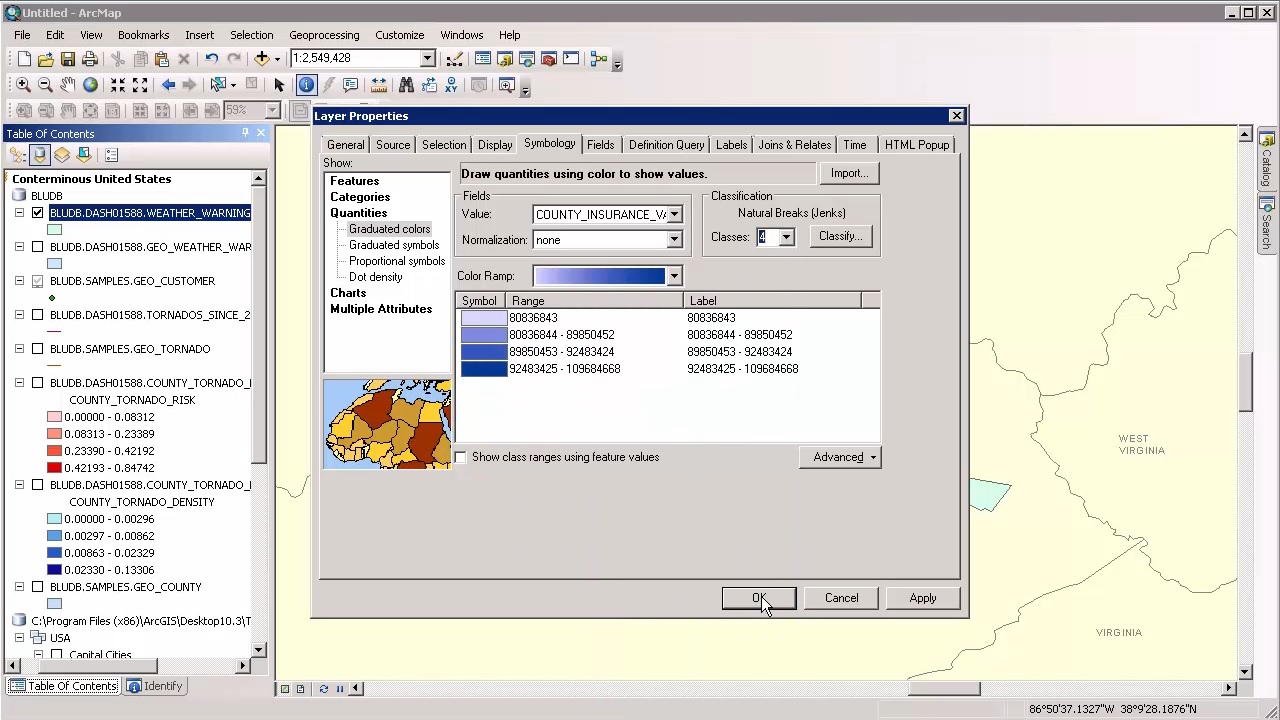This screenshot has width=1280, height=720.
Task: Activate the Identify tool
Action: click(x=306, y=85)
